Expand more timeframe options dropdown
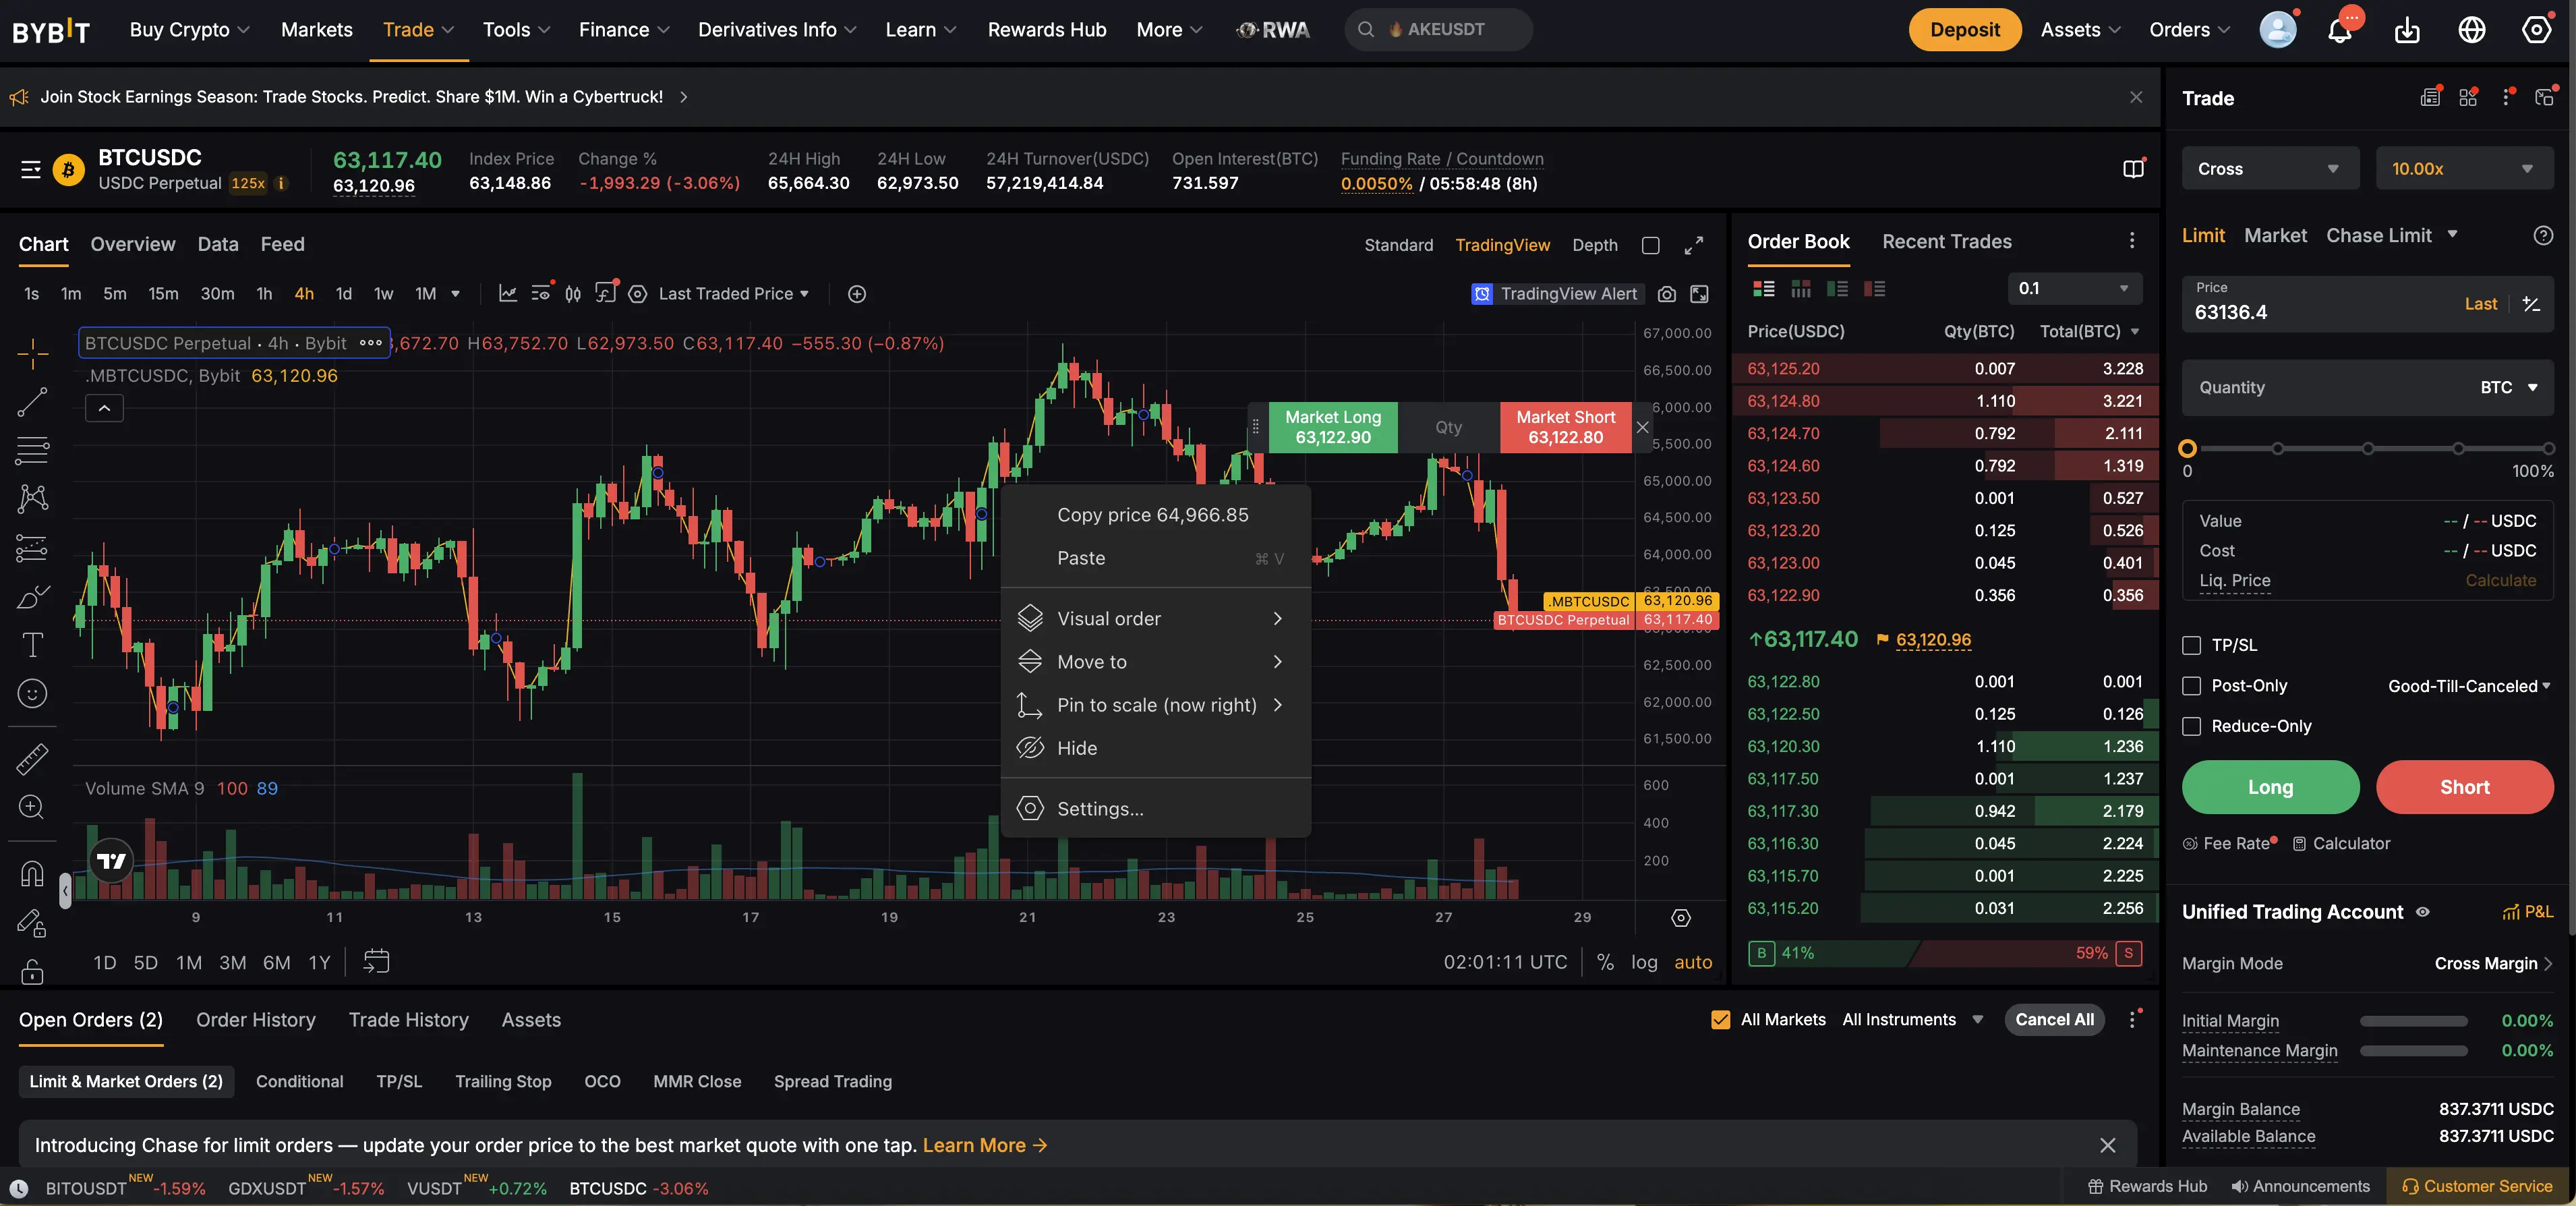 (x=455, y=294)
